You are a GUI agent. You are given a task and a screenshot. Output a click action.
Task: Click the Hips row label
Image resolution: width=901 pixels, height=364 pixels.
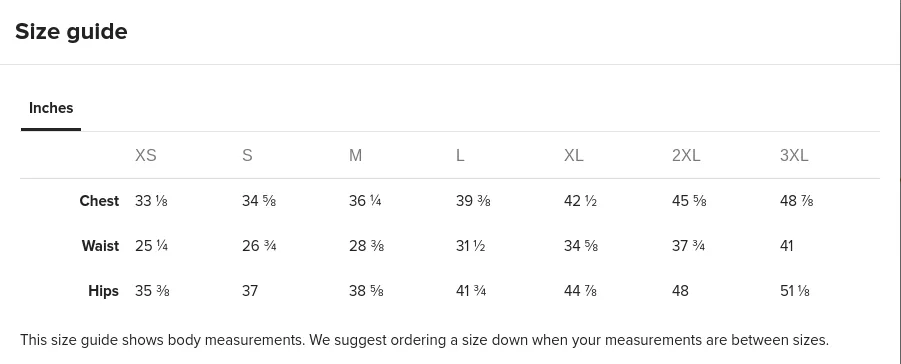[x=103, y=290]
